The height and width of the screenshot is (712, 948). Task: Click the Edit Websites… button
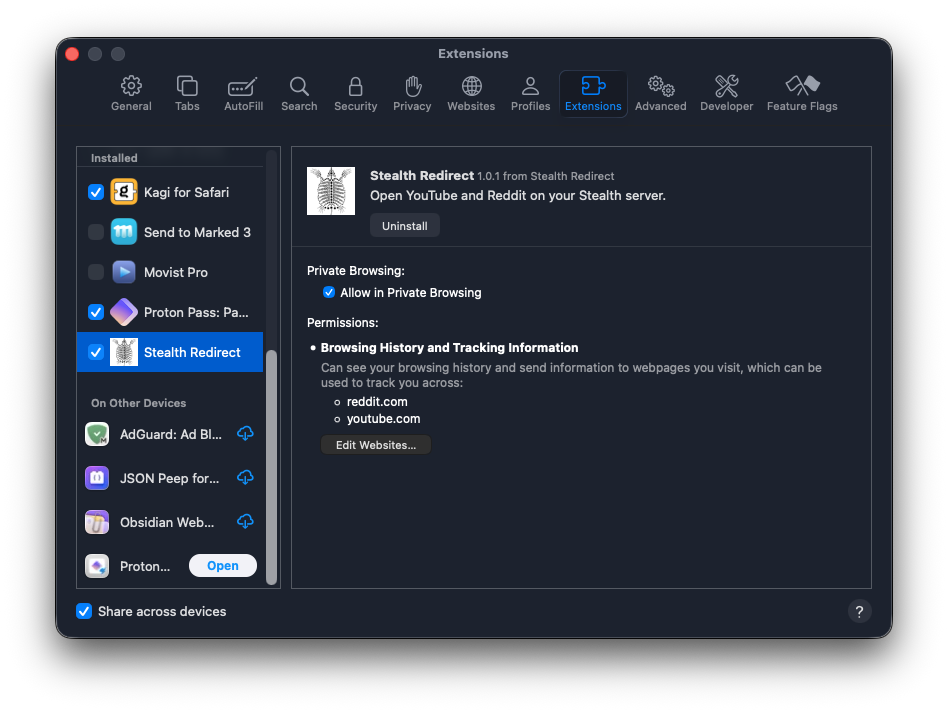(376, 445)
